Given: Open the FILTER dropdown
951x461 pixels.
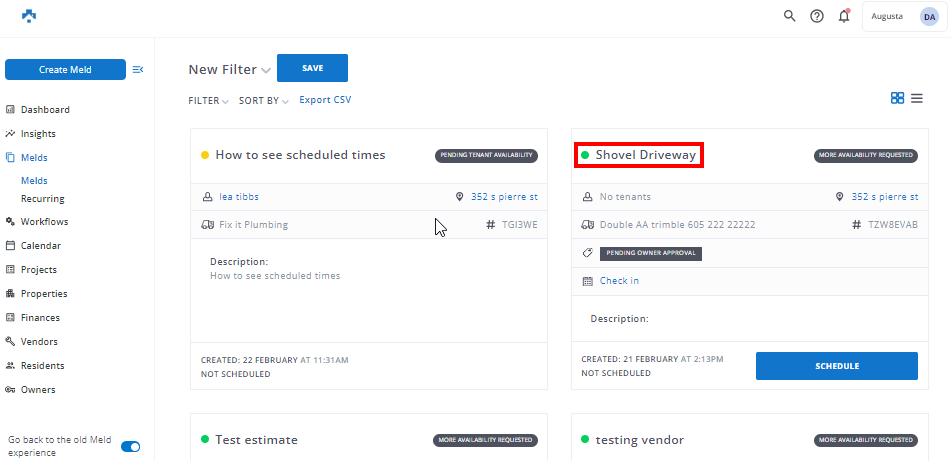Looking at the screenshot, I should 208,101.
